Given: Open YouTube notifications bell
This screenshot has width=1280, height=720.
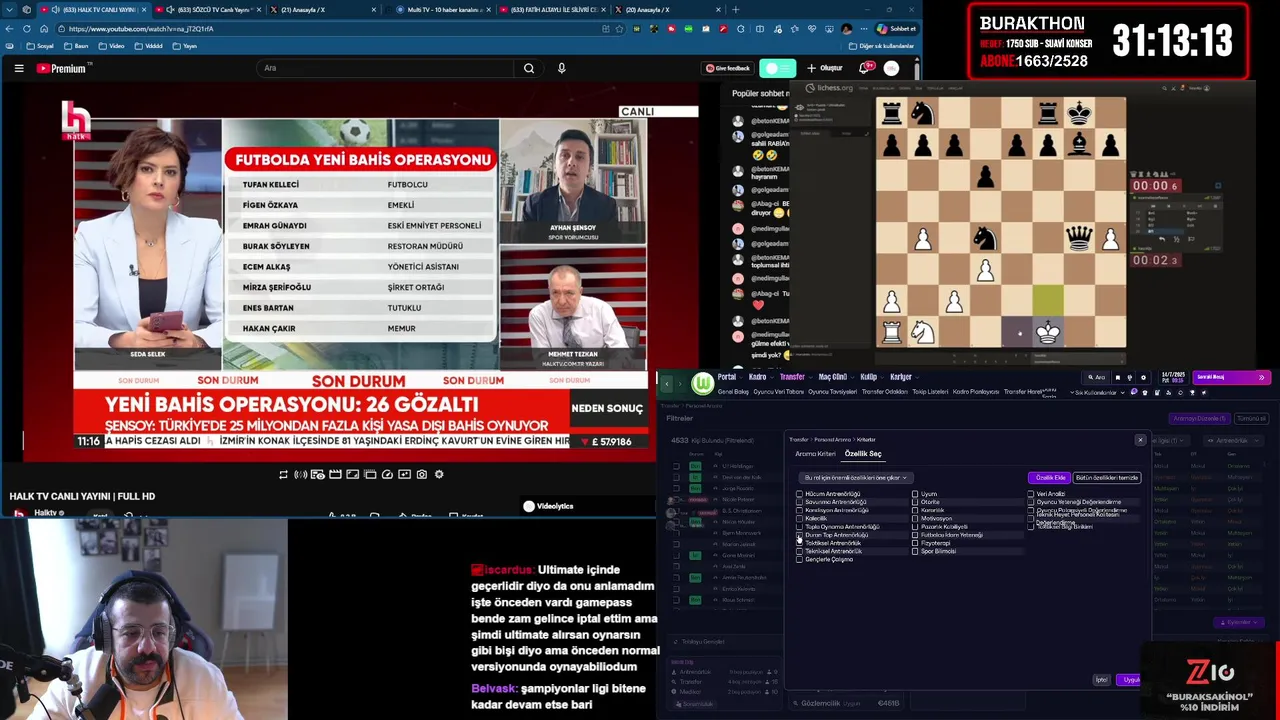Looking at the screenshot, I should pyautogui.click(x=864, y=68).
